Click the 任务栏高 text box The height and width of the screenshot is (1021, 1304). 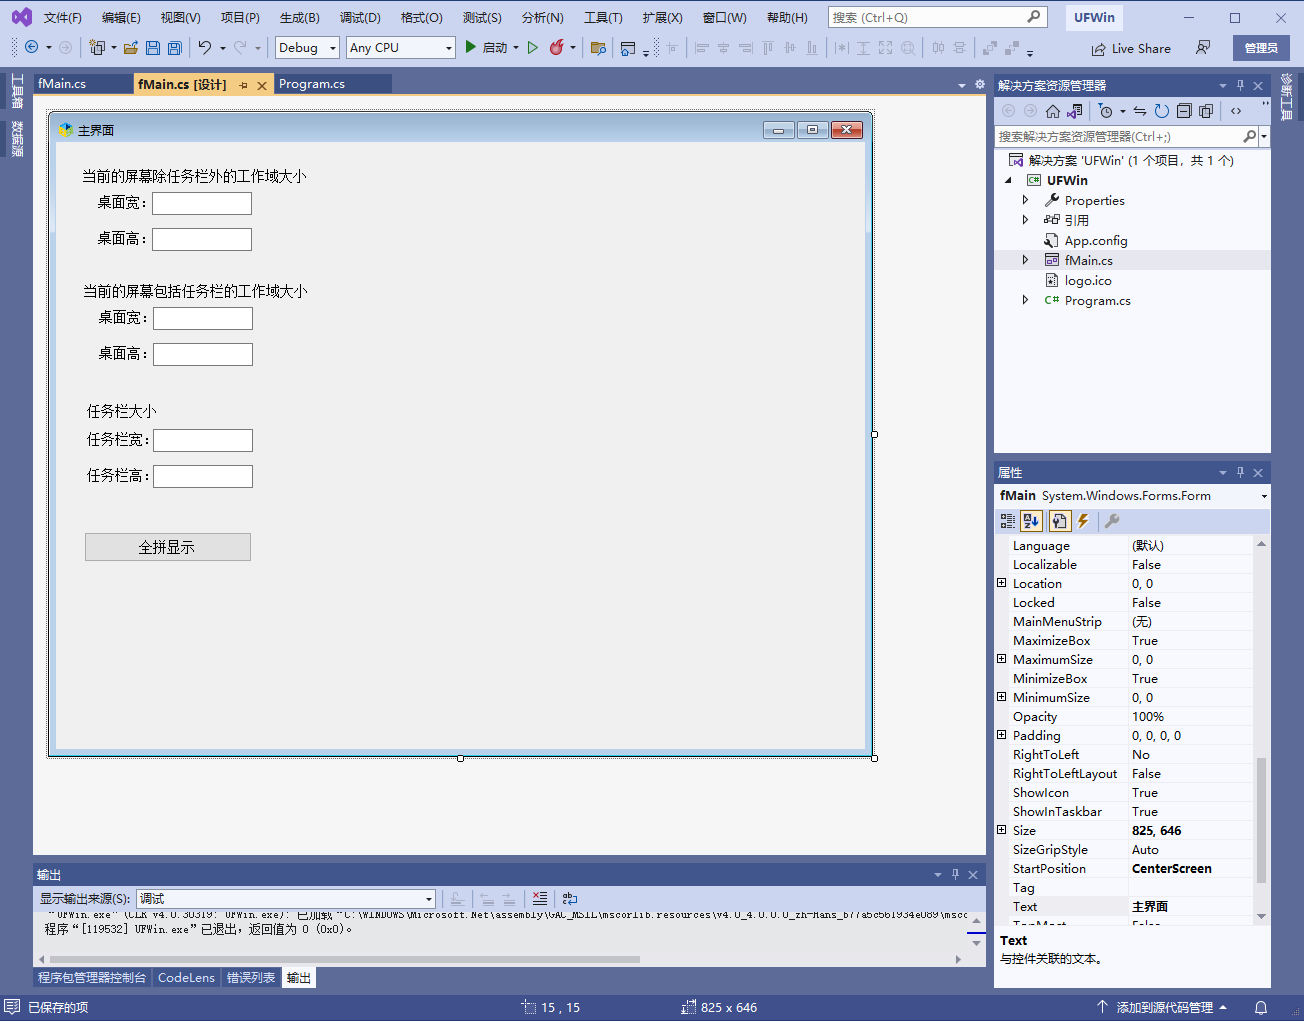[203, 477]
